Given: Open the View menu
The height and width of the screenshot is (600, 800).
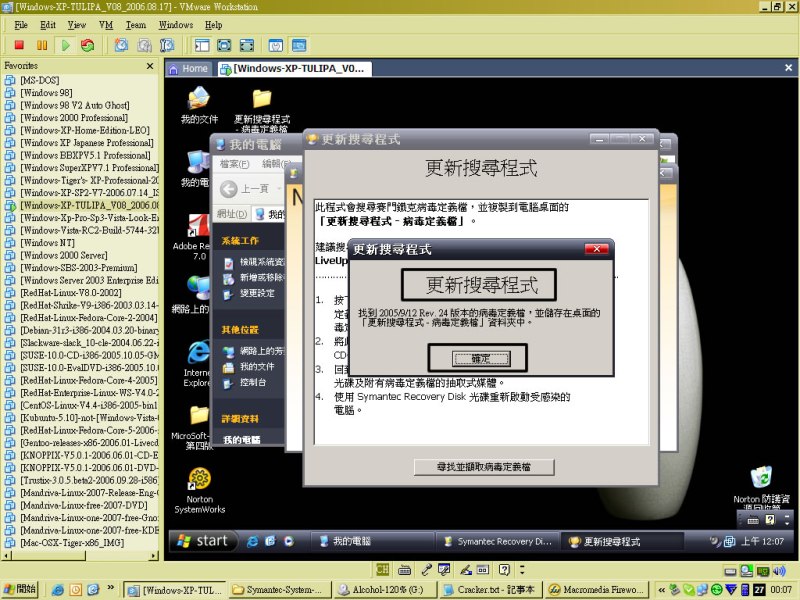Looking at the screenshot, I should tap(77, 24).
